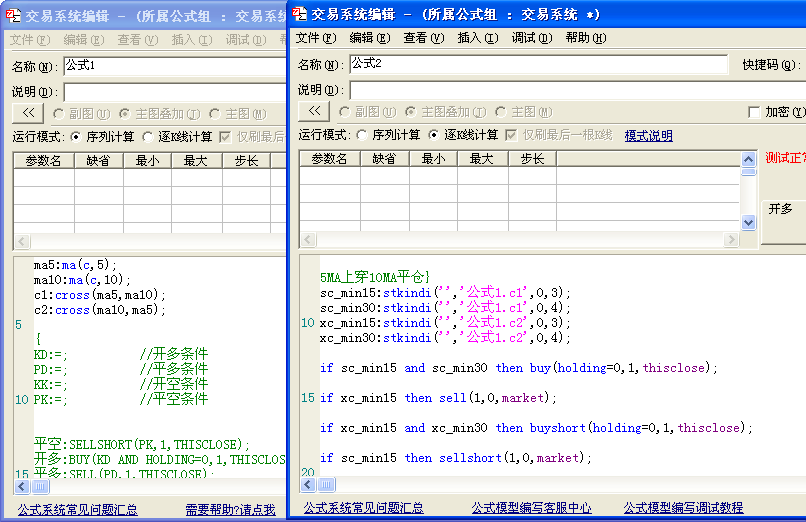806x522 pixels.
Task: Click the 开多 button
Action: [783, 221]
